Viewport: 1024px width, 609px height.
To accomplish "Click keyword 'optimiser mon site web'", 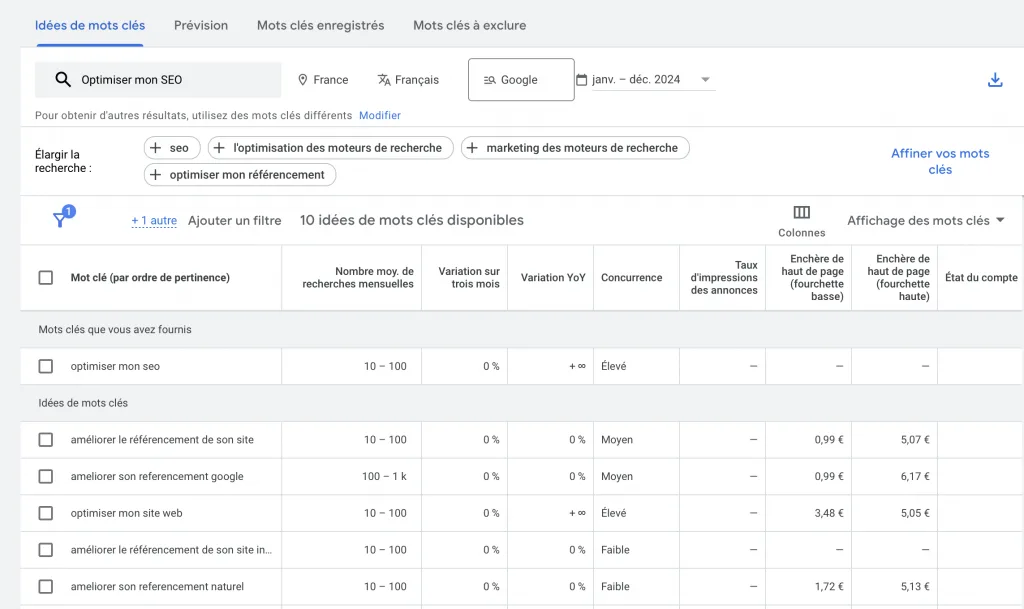I will [127, 513].
